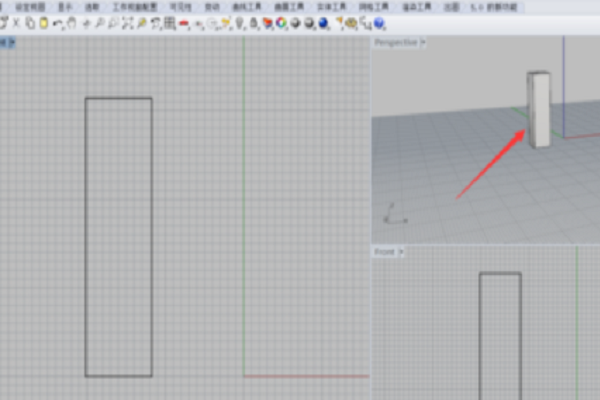Click the Undo arrow icon
The width and height of the screenshot is (600, 400).
point(57,23)
